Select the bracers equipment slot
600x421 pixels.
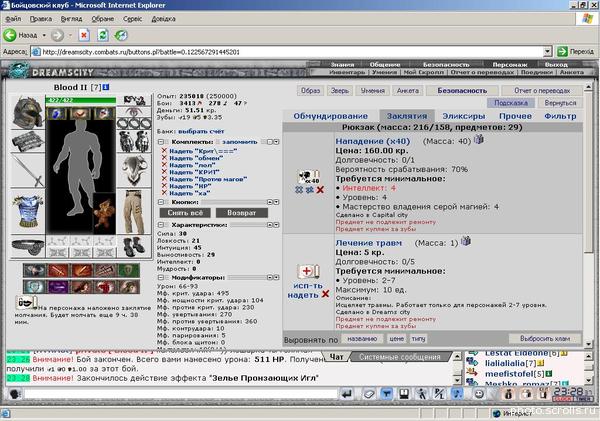pos(28,141)
